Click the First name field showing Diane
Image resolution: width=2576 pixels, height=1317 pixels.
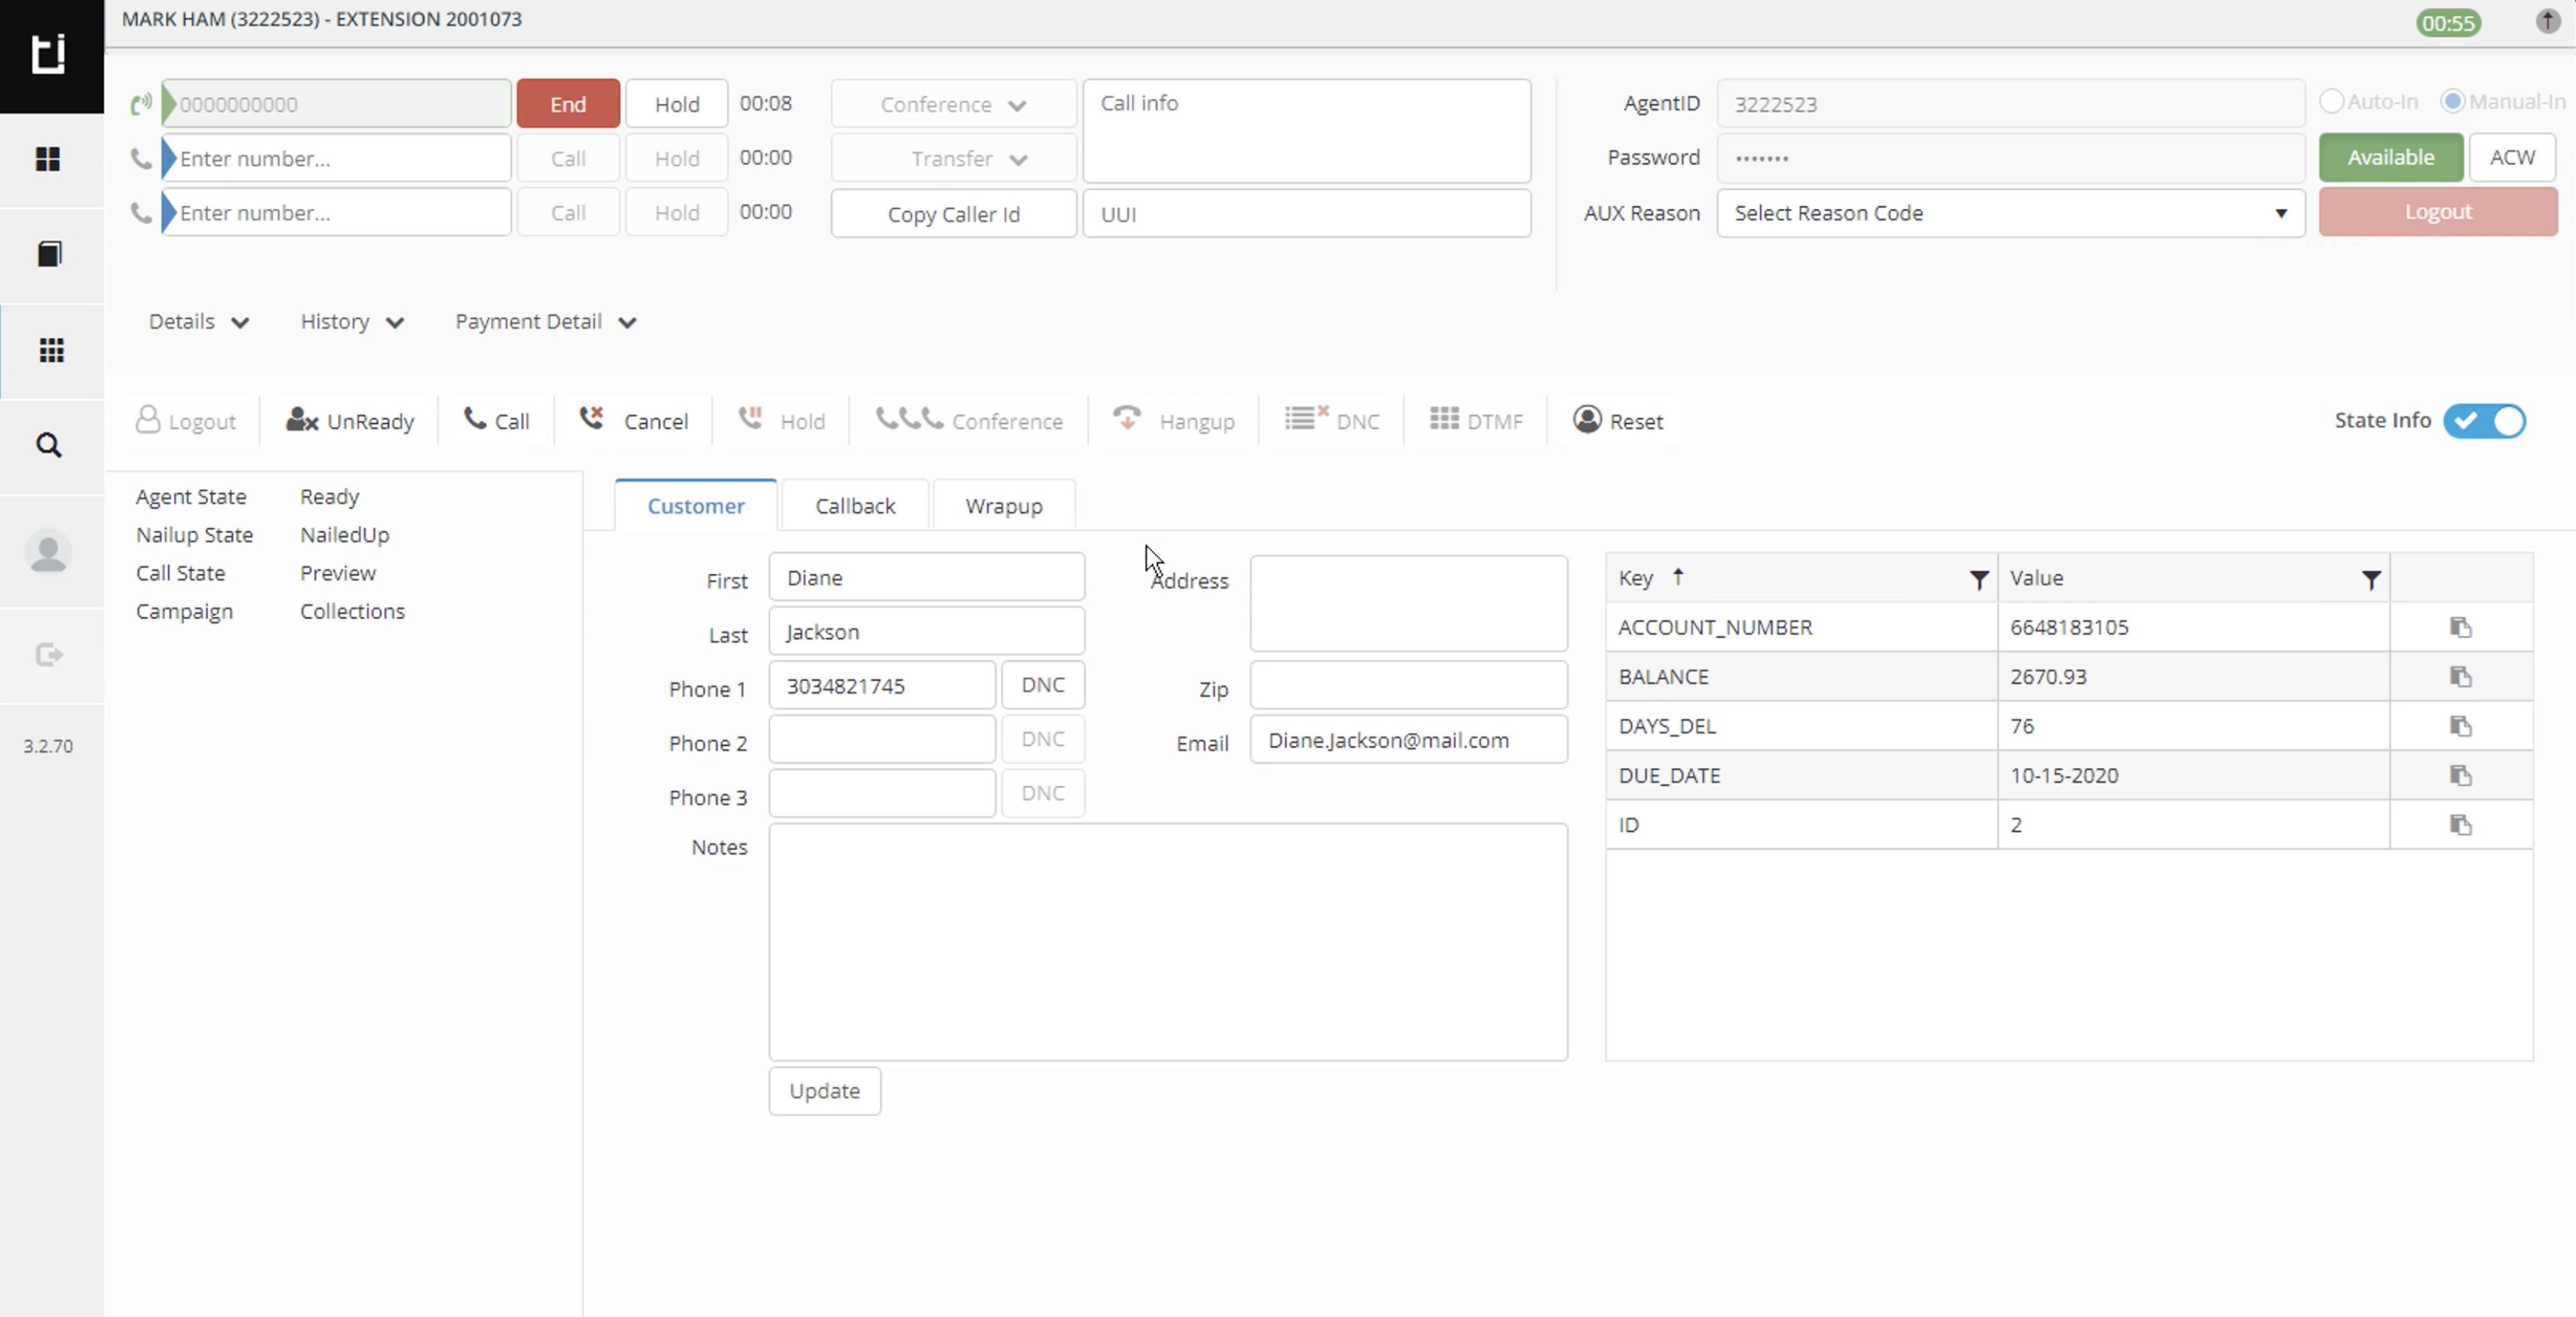click(926, 577)
